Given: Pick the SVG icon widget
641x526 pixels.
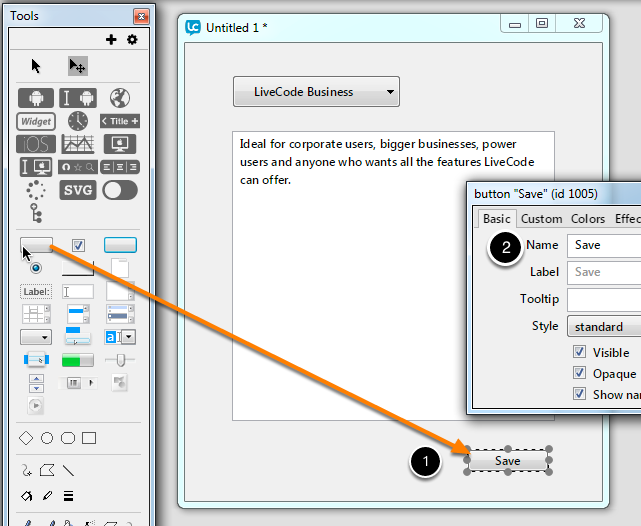Looking at the screenshot, I should click(x=78, y=190).
